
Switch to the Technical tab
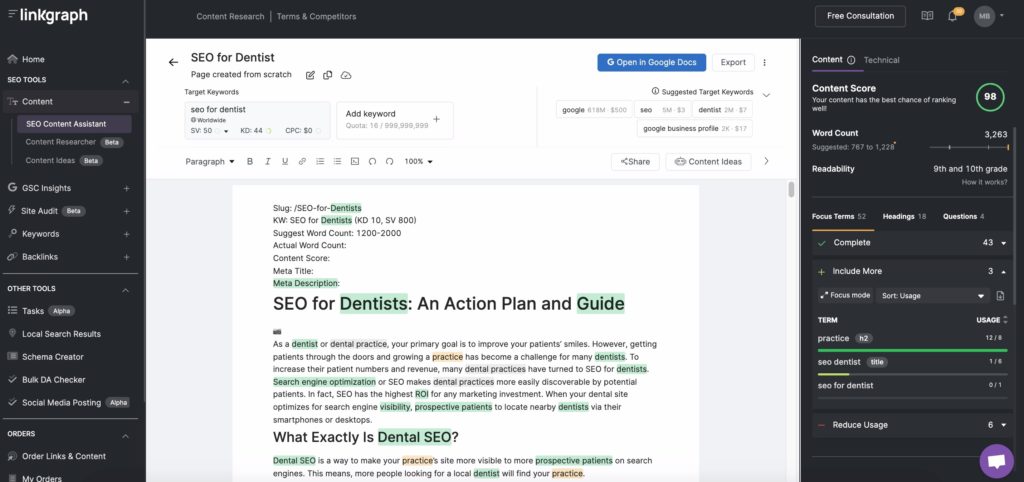pos(881,60)
